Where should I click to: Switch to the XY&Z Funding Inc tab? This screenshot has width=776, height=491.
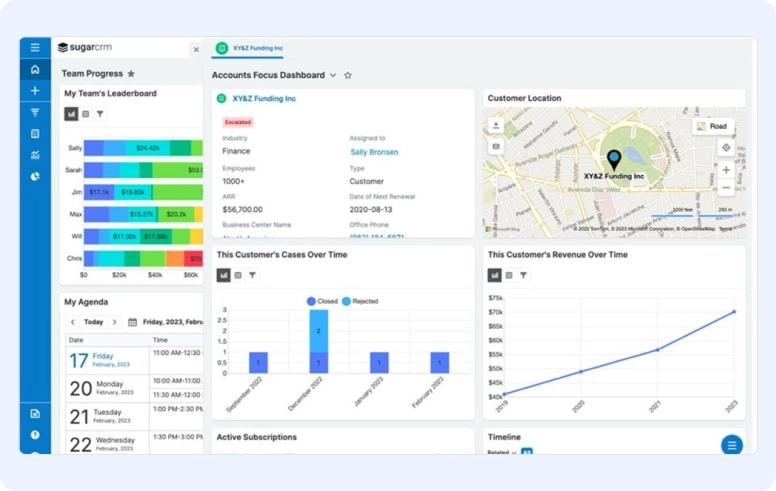click(x=249, y=48)
